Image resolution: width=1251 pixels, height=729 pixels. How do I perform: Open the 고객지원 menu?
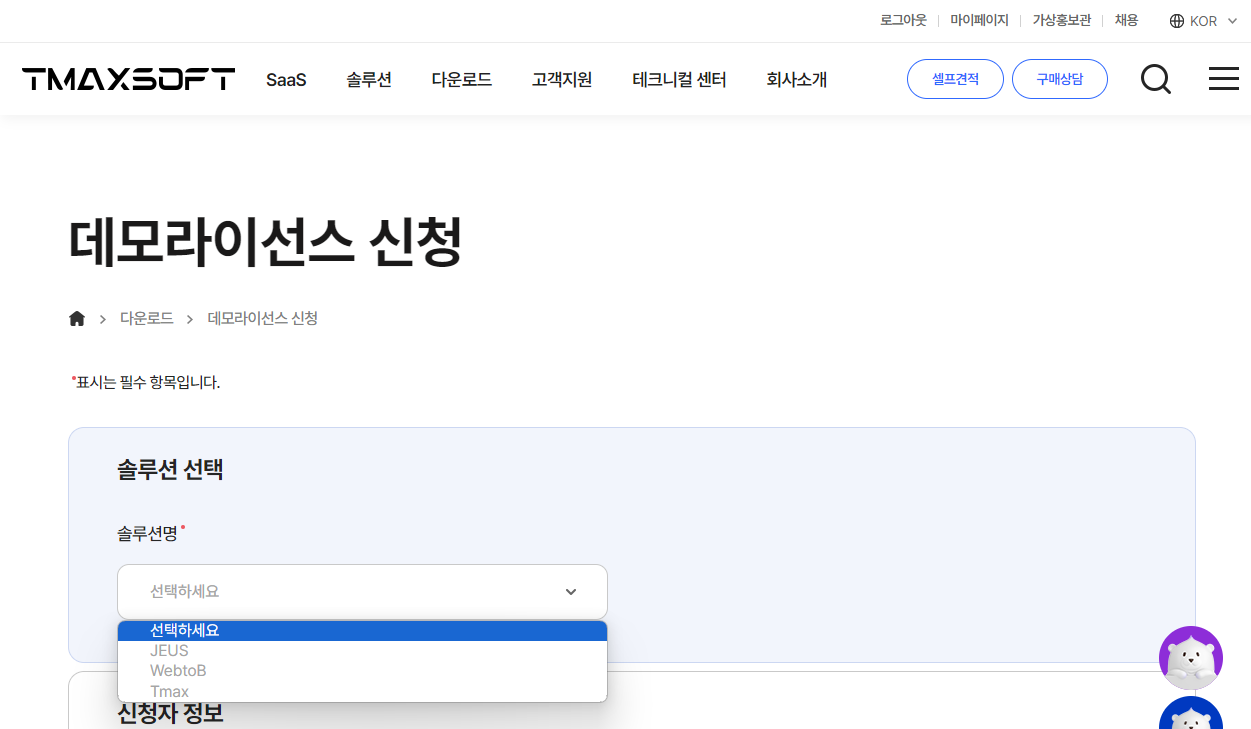(562, 80)
